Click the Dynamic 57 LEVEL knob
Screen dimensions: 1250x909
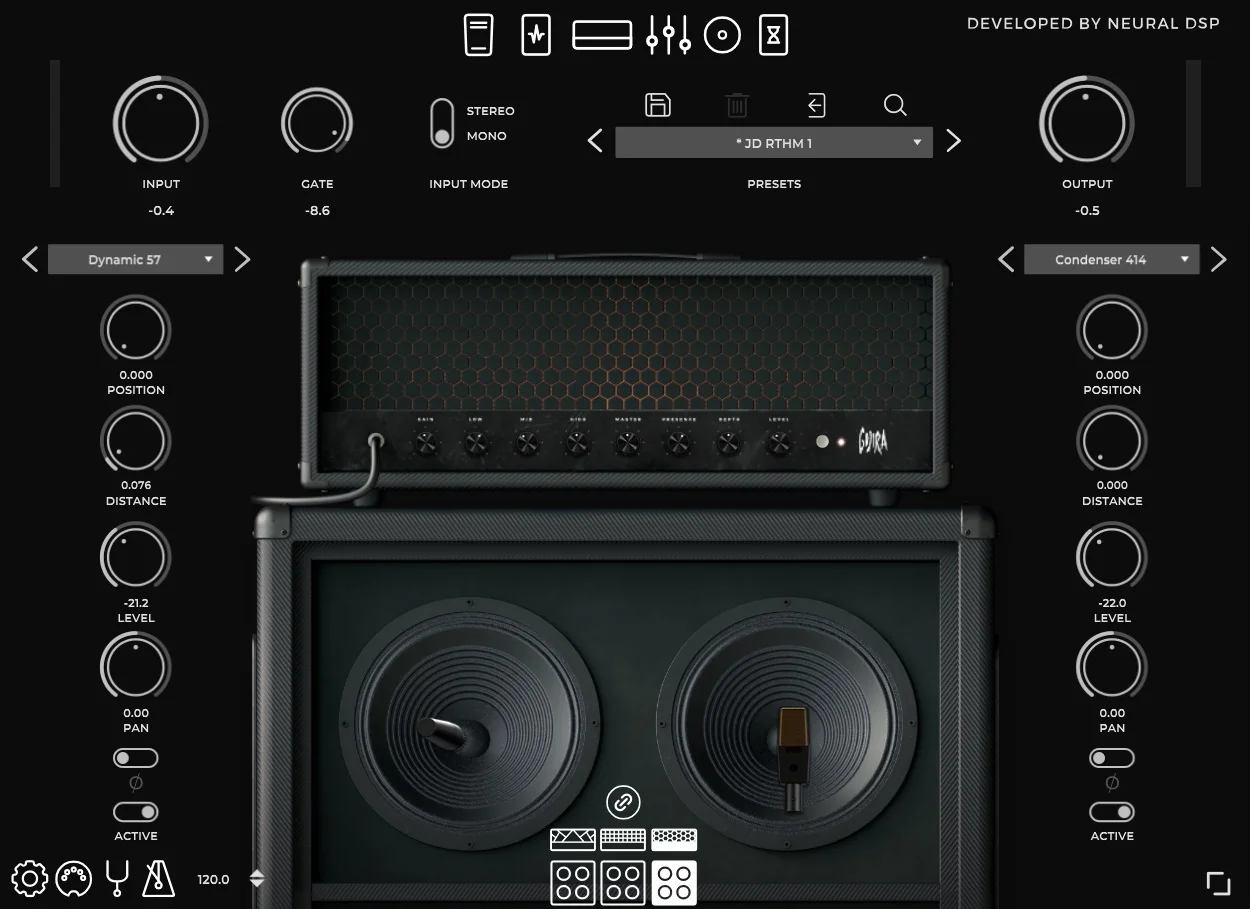tap(136, 557)
